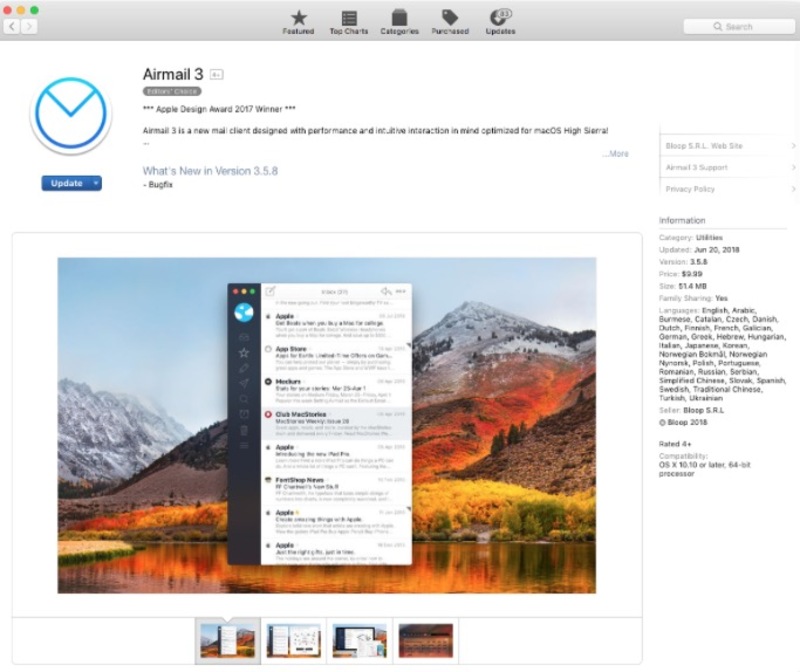
Task: Select the second screenshot thumbnail
Action: click(x=294, y=641)
